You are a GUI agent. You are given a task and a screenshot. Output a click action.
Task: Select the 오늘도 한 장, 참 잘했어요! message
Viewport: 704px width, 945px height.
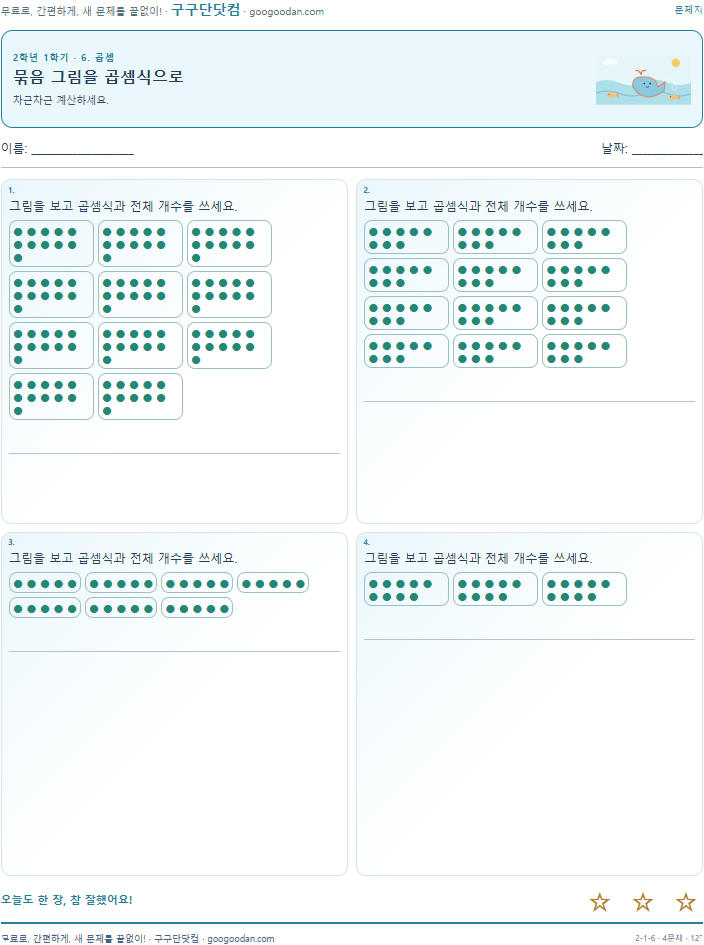click(x=67, y=900)
